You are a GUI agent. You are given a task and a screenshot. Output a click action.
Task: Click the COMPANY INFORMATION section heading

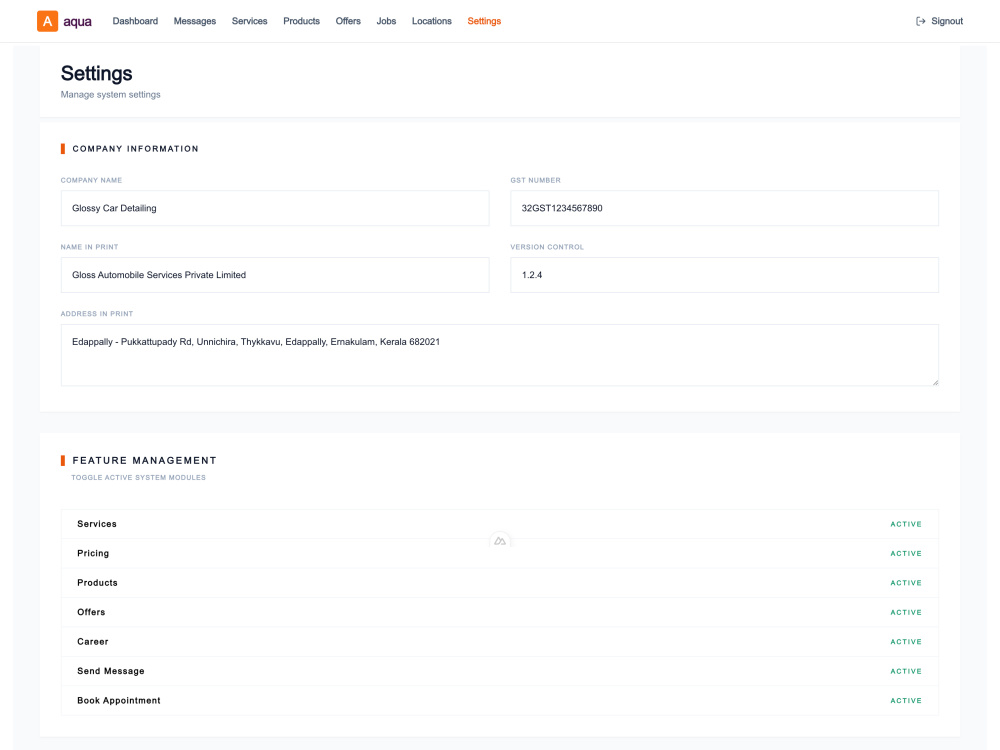(135, 149)
